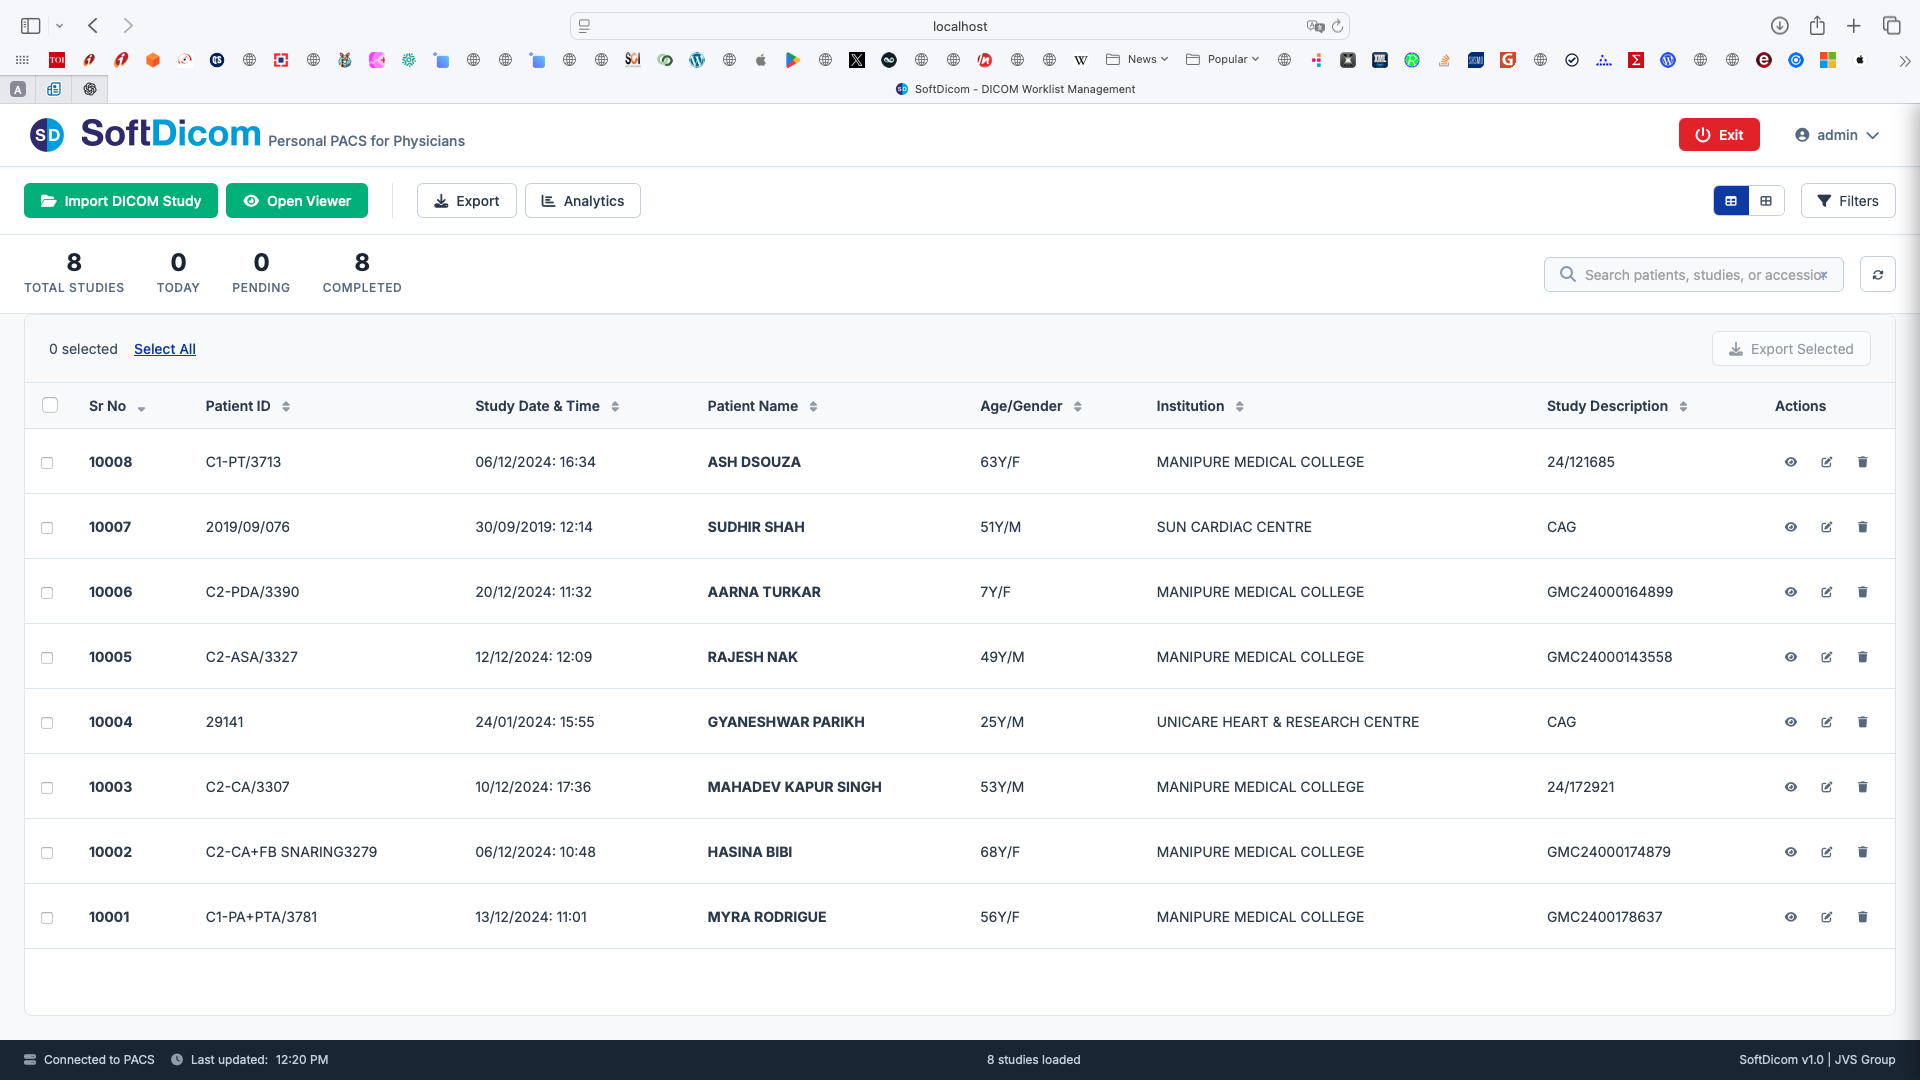
Task: Open the Popular bookmarks folder
Action: point(1222,60)
